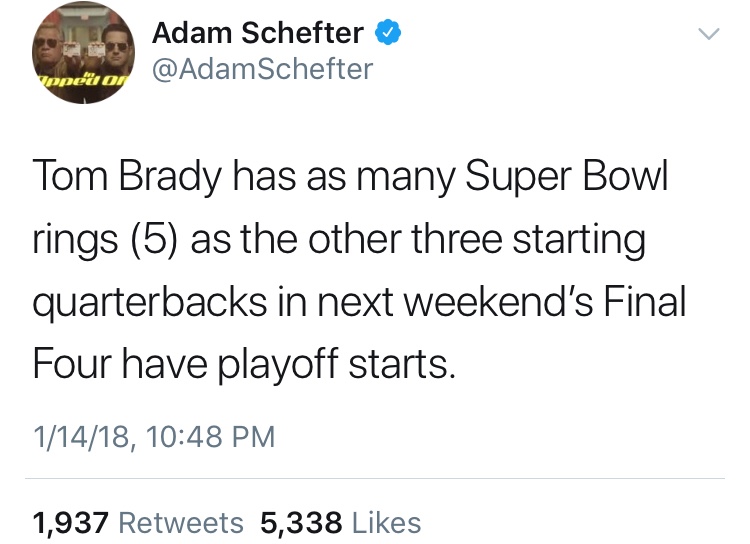Viewport: 750px width, 544px height.
Task: Open the 1/14/18 date of the tweet
Action: coord(81,437)
